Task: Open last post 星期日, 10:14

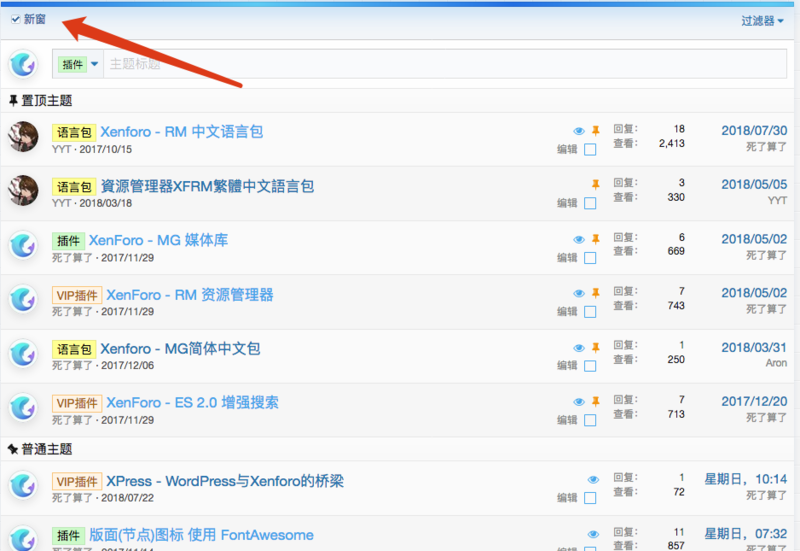Action: coord(745,479)
